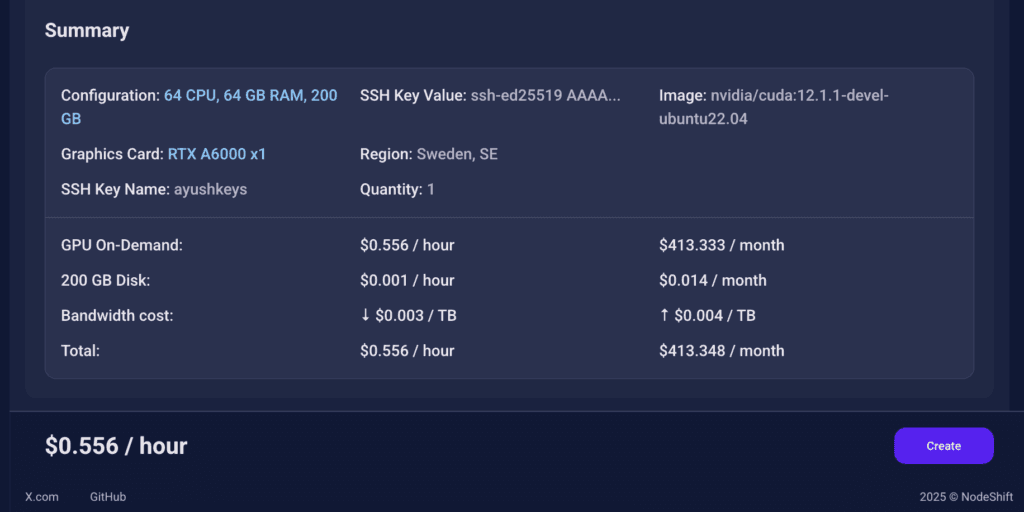
Task: Click the 200 GB Disk hourly price
Action: click(x=407, y=281)
